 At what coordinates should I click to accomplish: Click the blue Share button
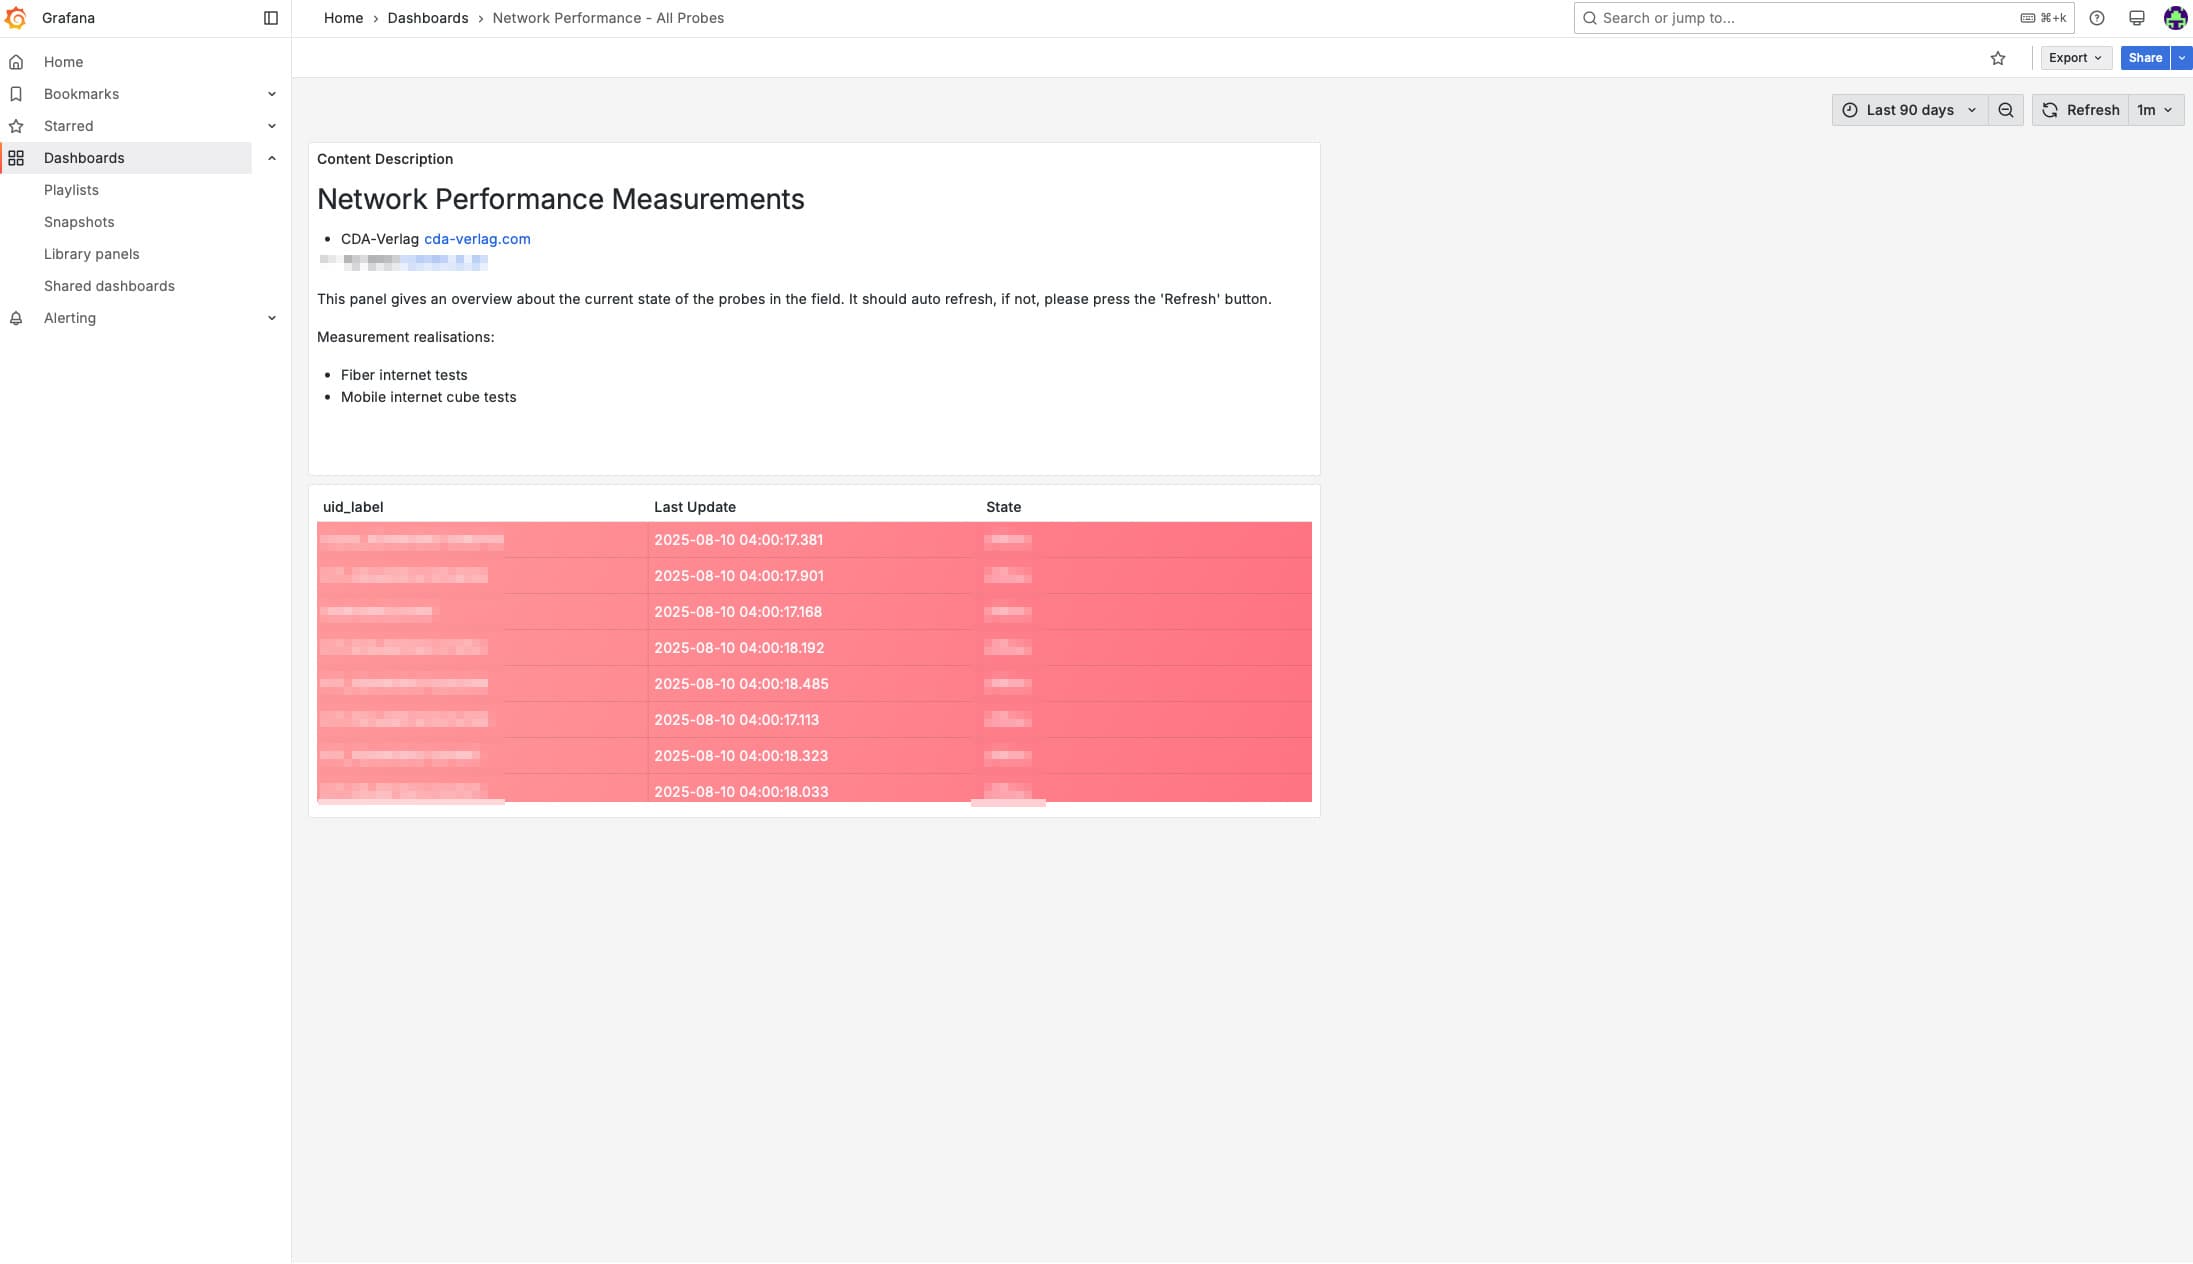2144,58
